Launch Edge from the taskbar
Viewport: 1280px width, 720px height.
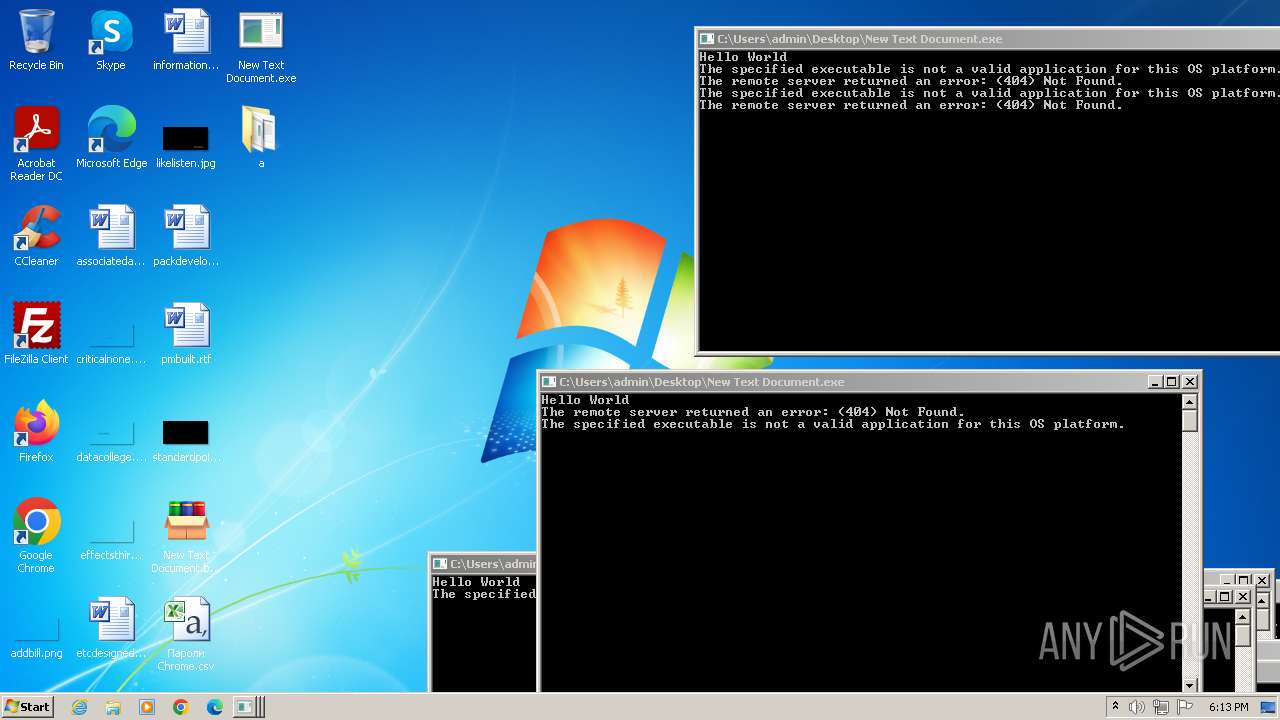pyautogui.click(x=215, y=707)
